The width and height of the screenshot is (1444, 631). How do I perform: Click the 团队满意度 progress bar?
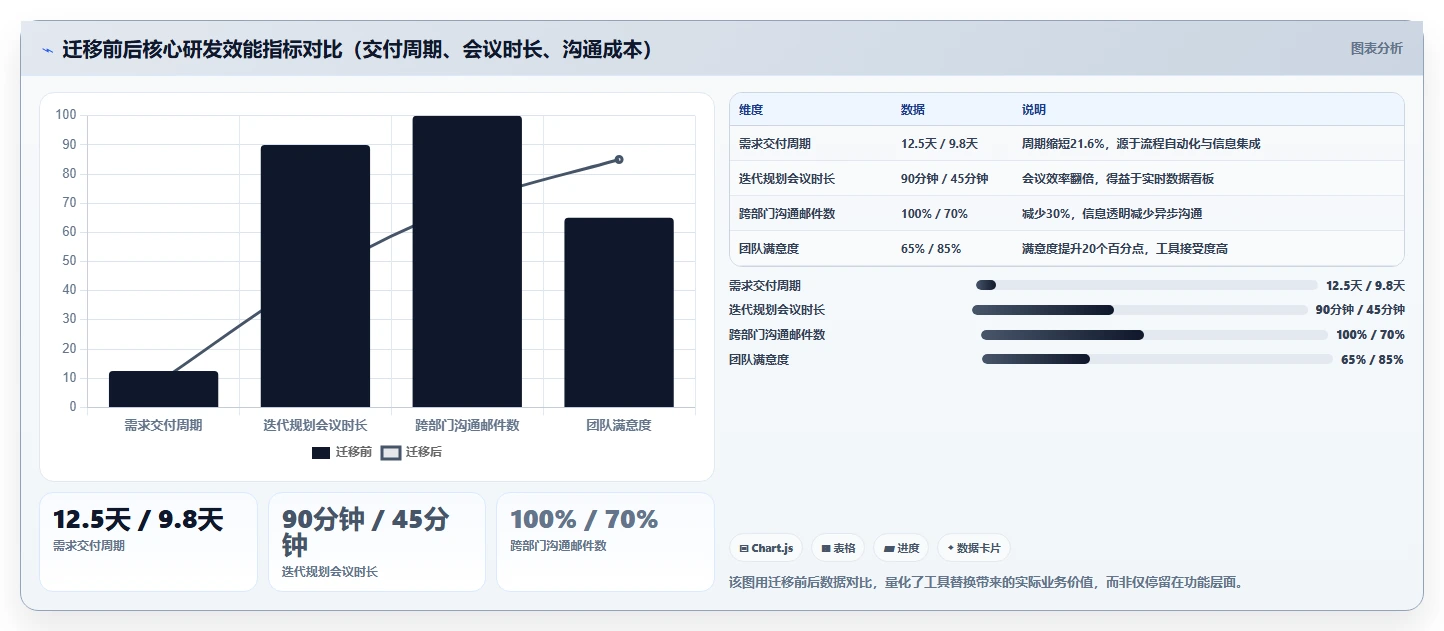pyautogui.click(x=1157, y=359)
